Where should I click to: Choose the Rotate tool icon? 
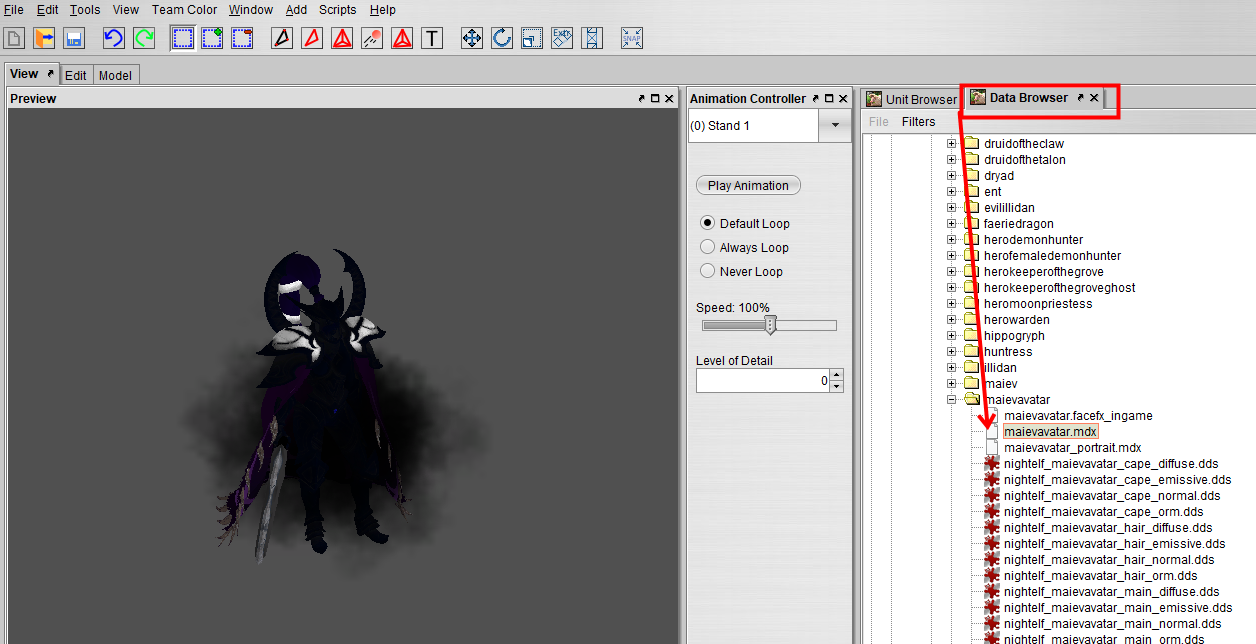502,38
